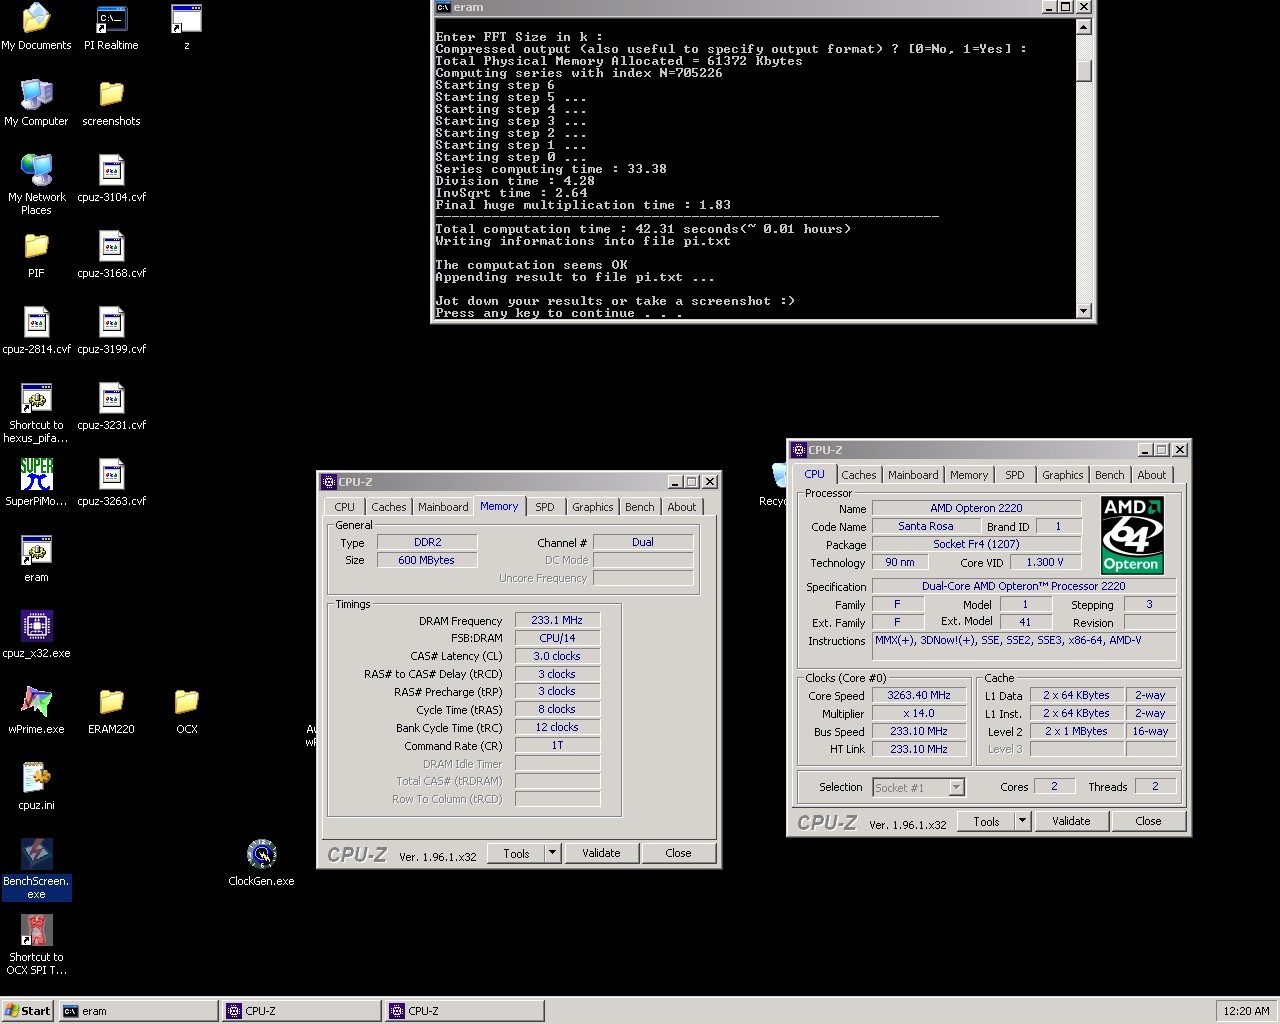Click the Core Speed 3263.40 MHz value
The width and height of the screenshot is (1280, 1024).
pos(919,695)
